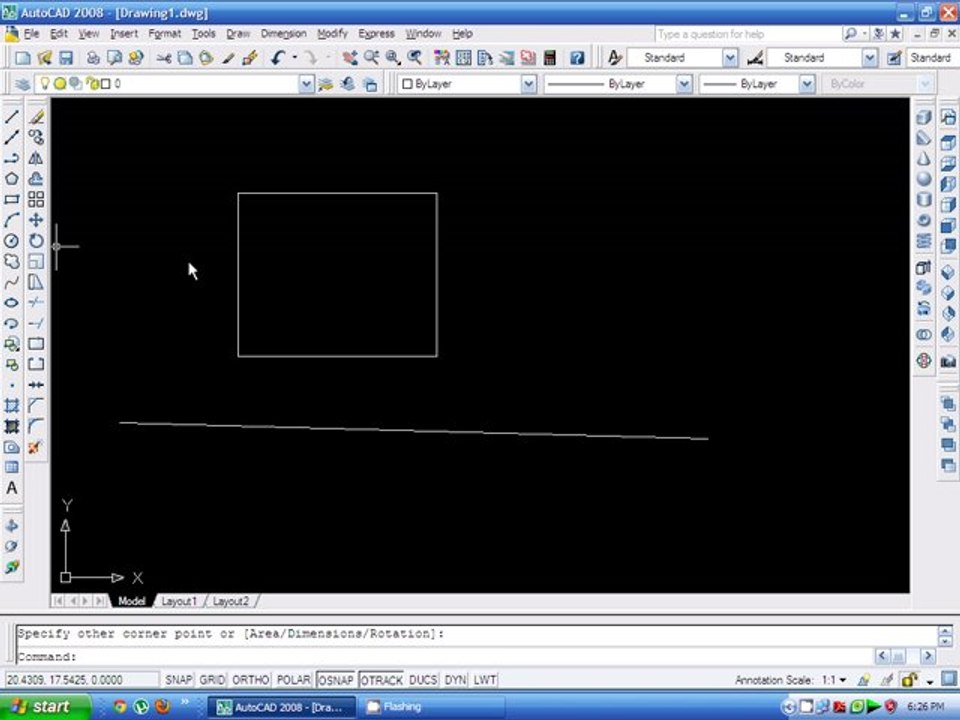Click the Windows start button

tap(44, 707)
